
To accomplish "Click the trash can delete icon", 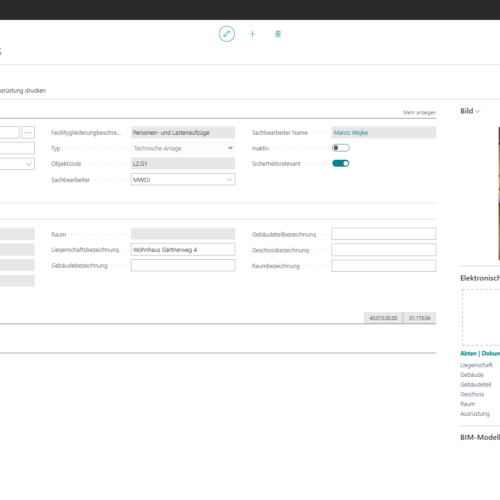I will (x=278, y=34).
